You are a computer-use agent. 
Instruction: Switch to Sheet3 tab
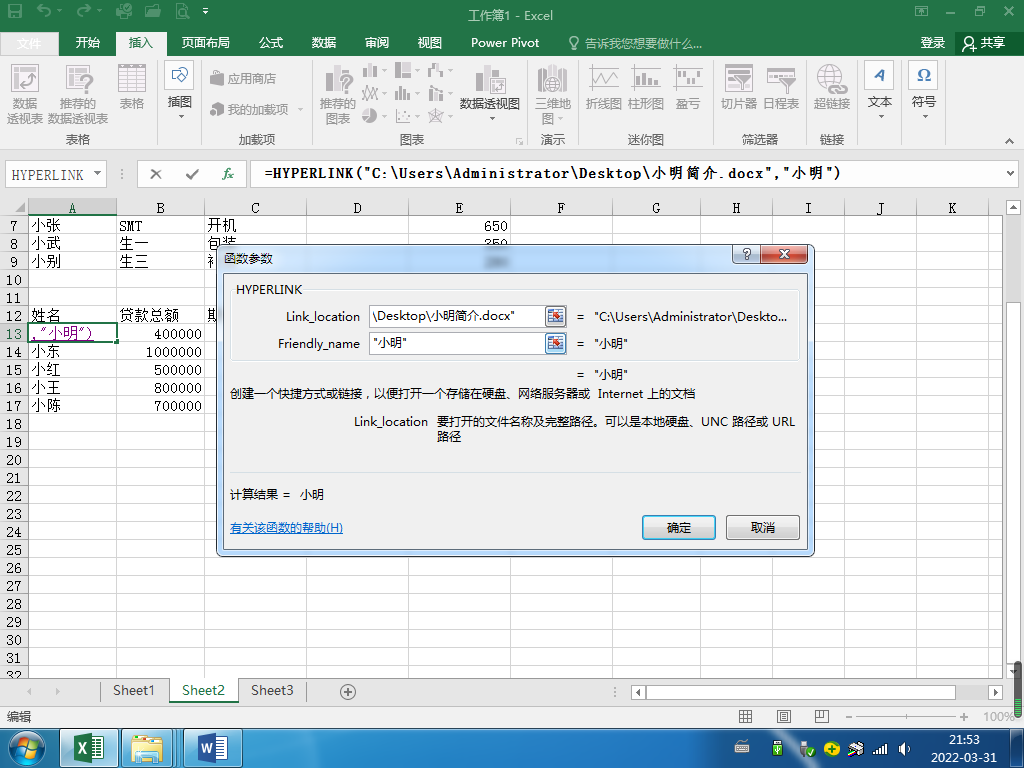coord(272,691)
